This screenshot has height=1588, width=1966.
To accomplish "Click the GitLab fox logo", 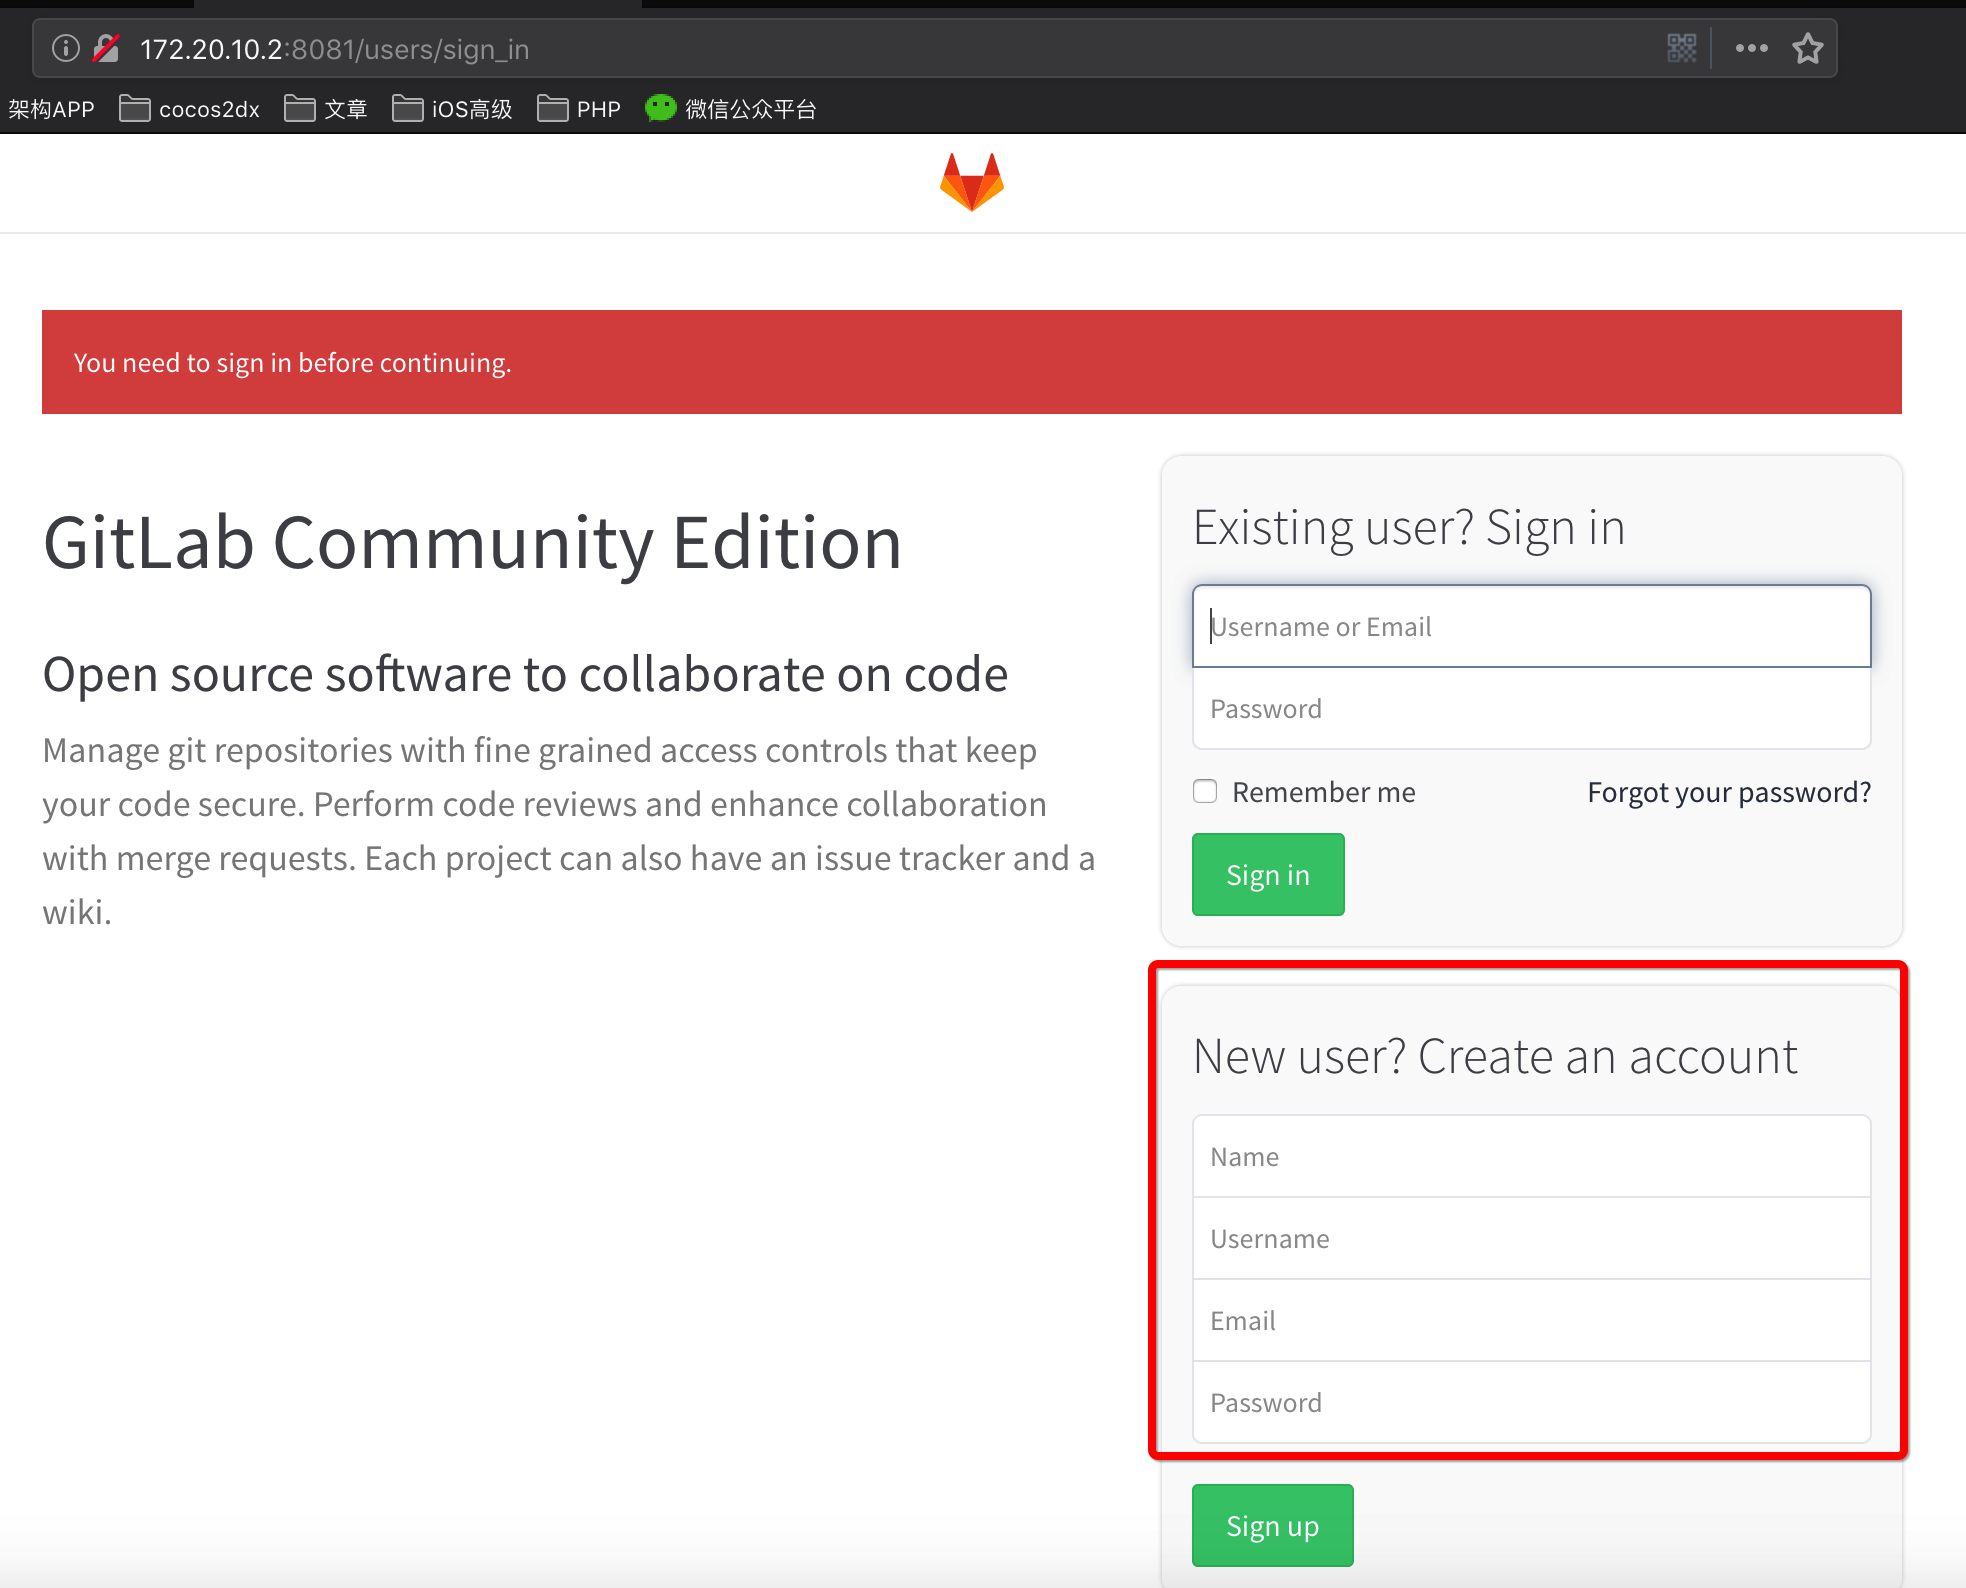I will 971,182.
